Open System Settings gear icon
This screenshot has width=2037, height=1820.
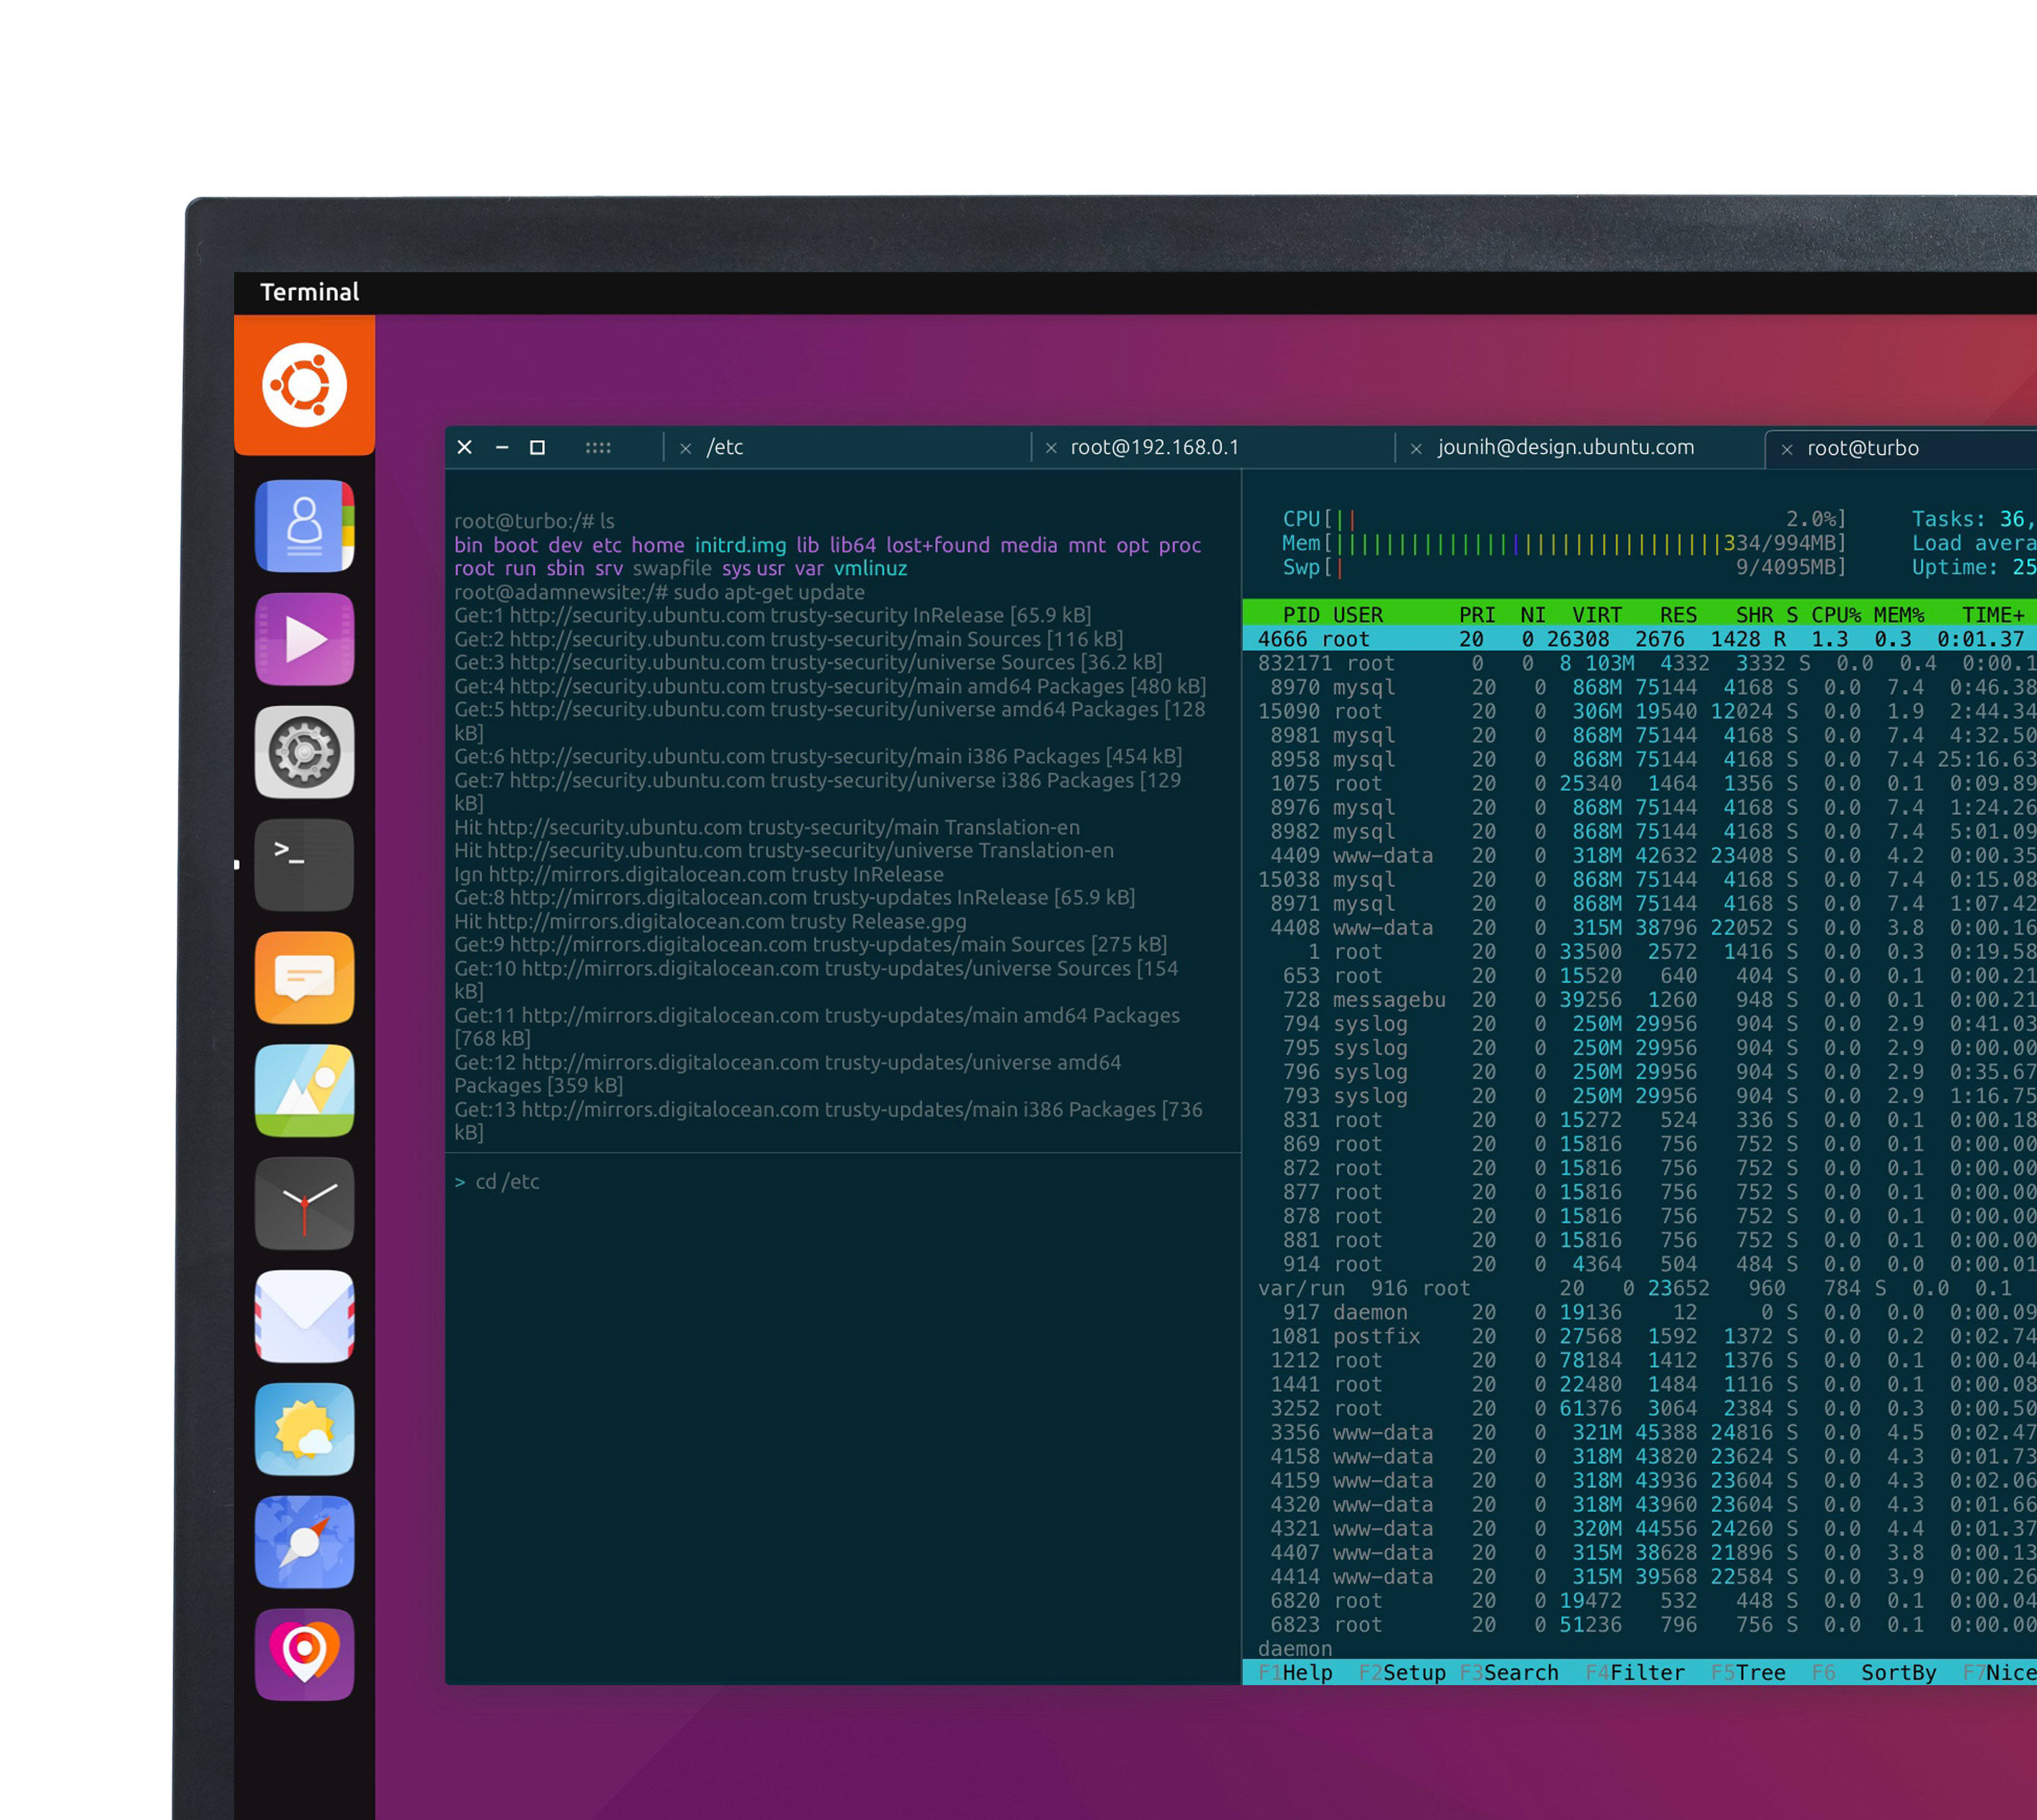304,752
